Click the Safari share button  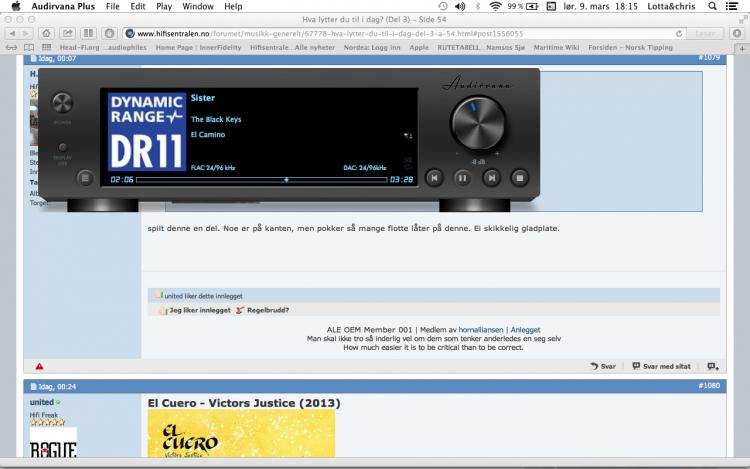pos(67,33)
